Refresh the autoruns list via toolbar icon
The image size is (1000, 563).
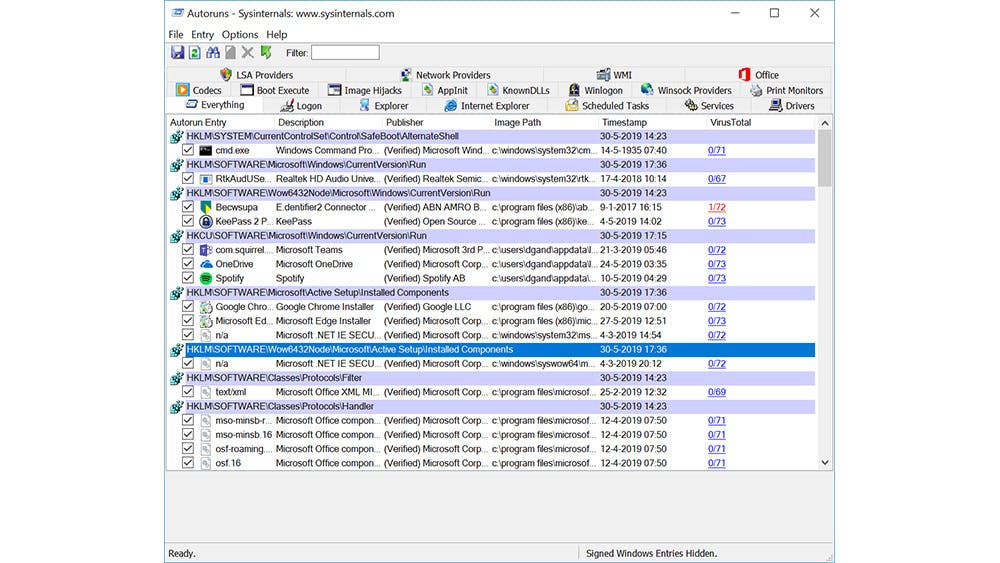(194, 52)
